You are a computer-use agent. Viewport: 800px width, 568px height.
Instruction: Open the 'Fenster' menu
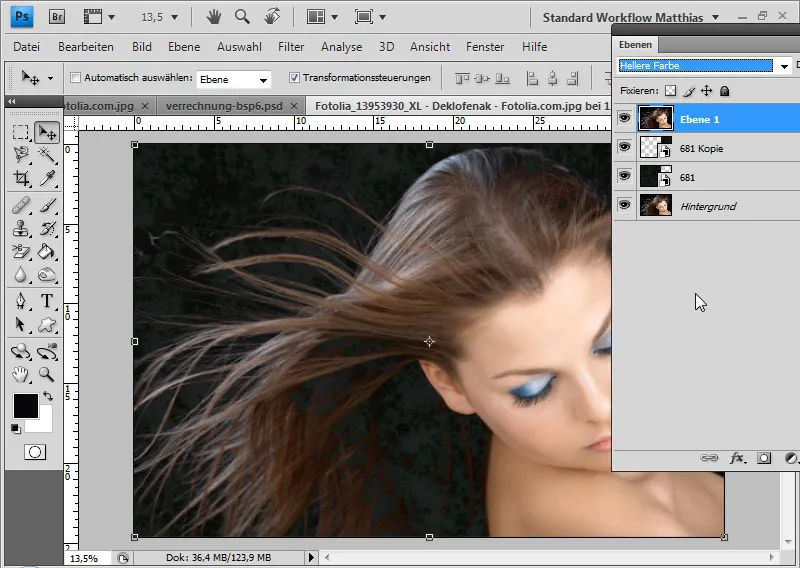pos(485,47)
